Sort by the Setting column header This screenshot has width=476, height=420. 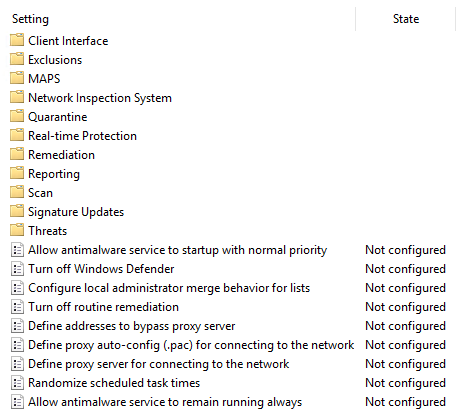(30, 19)
